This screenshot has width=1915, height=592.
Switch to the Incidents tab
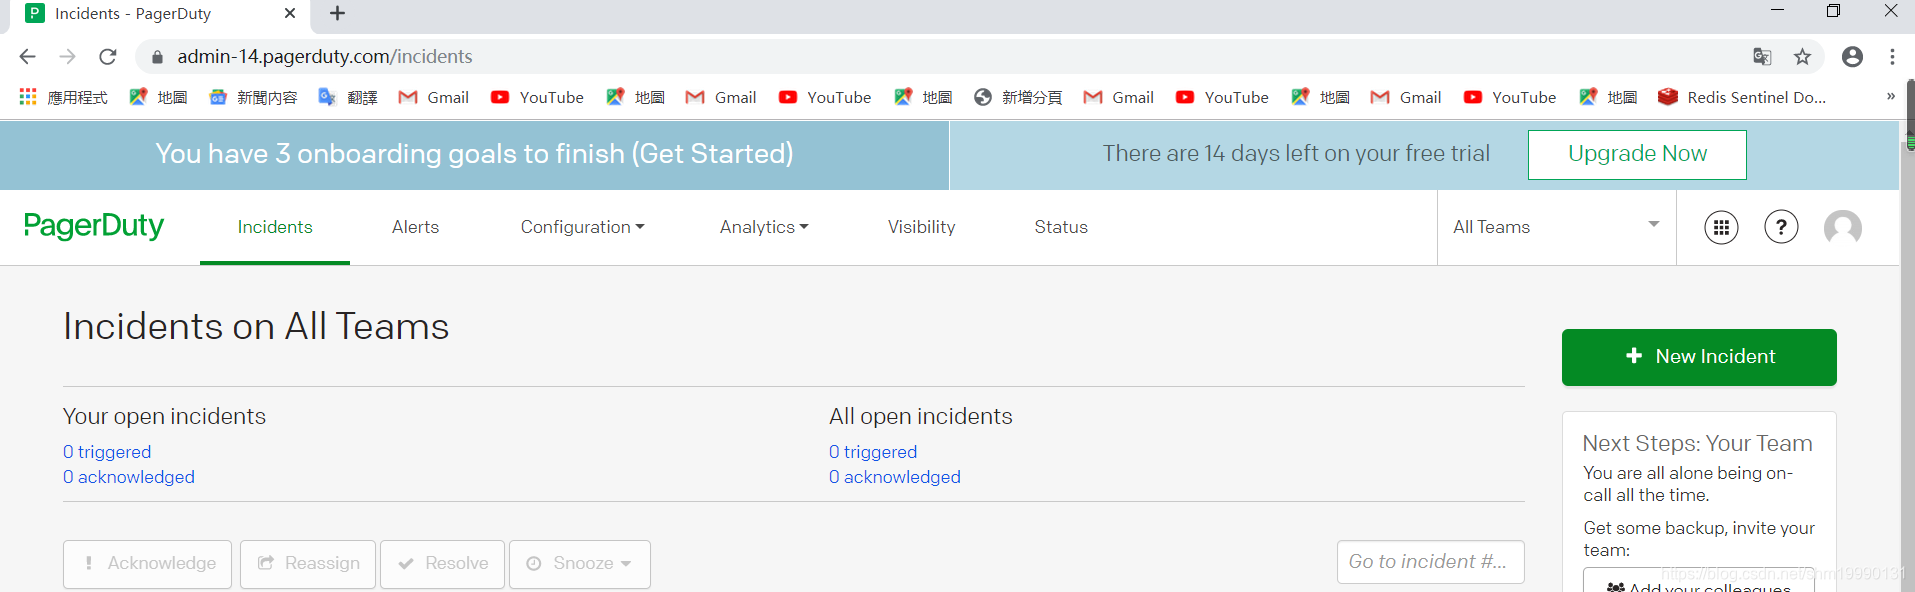275,227
